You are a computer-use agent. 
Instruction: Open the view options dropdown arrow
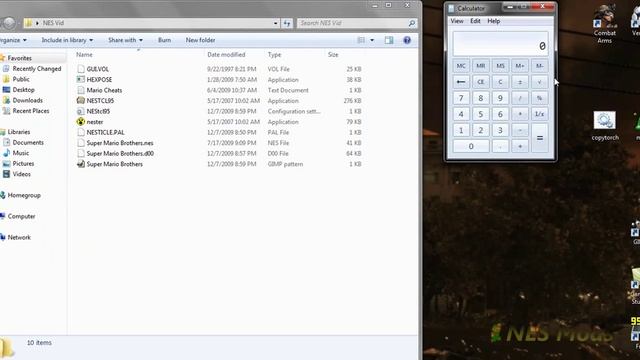point(372,40)
